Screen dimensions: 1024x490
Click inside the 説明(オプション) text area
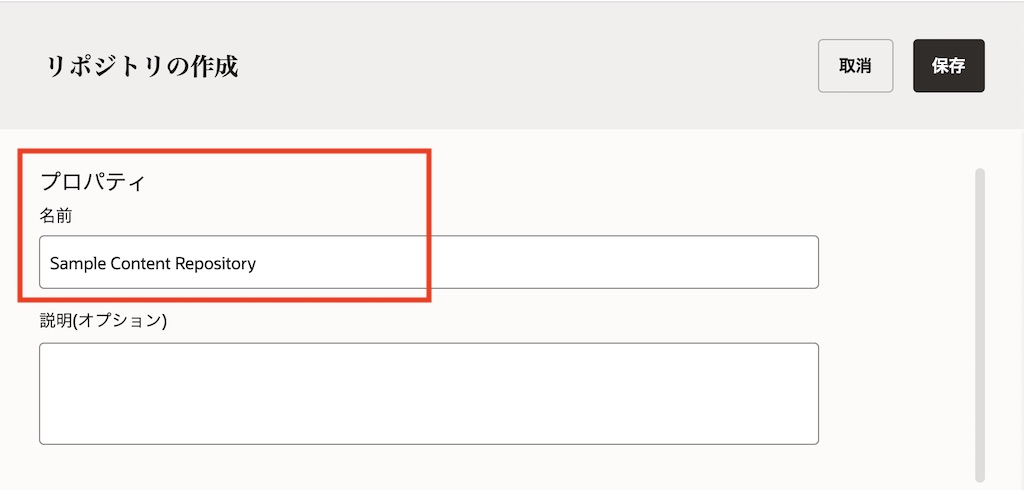coord(428,393)
